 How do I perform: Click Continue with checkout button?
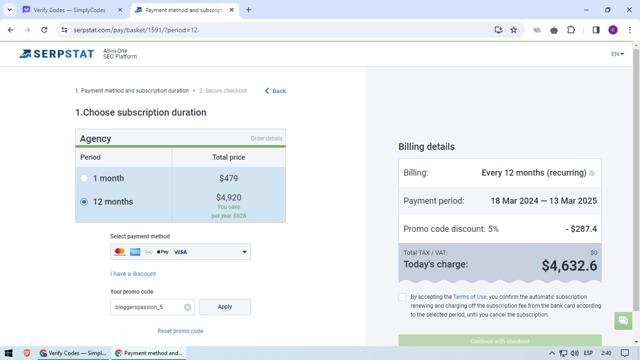point(500,341)
